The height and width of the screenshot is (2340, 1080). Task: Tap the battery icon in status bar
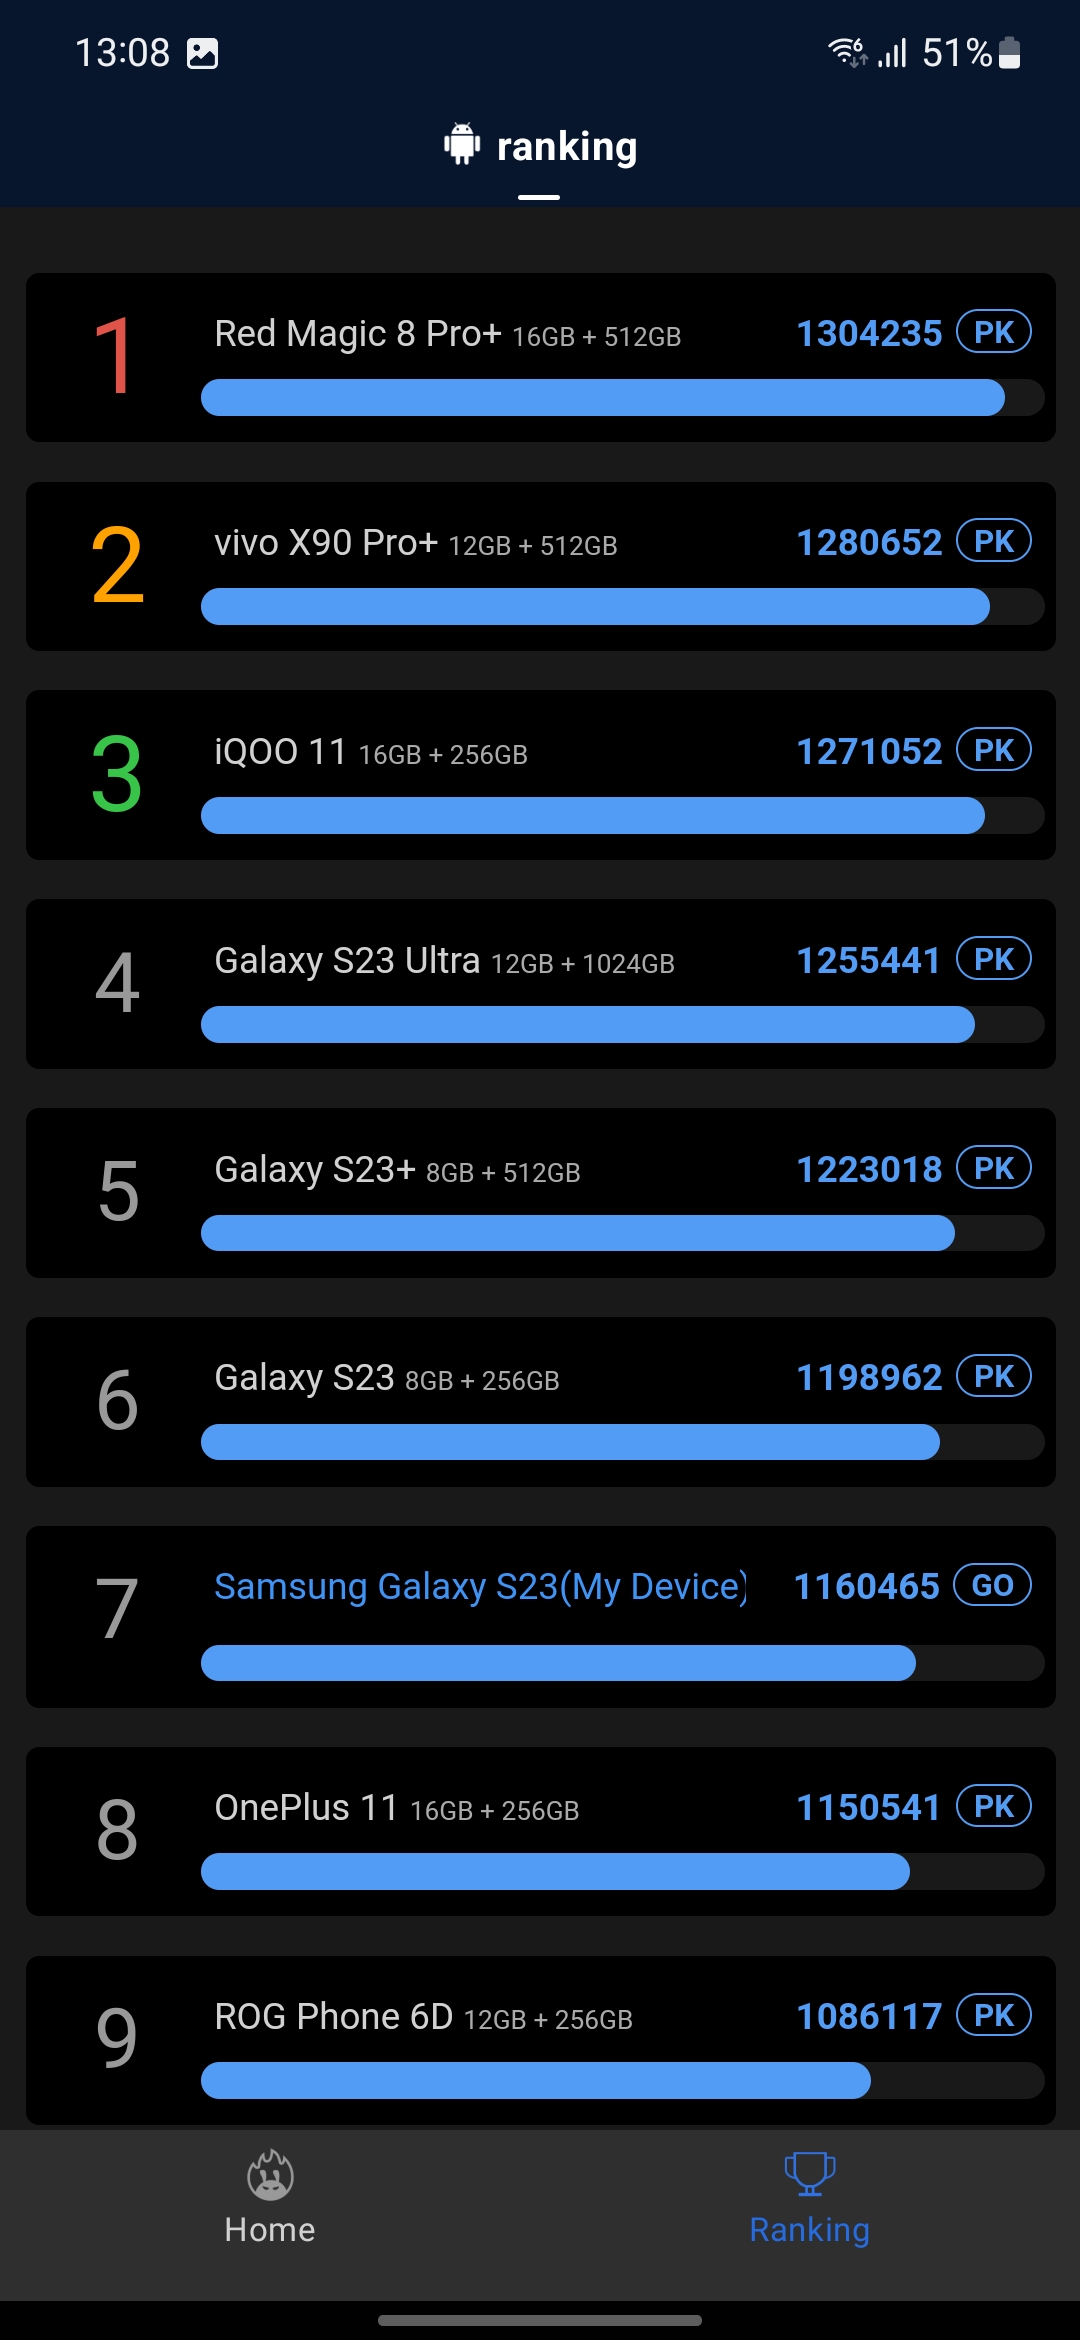1010,52
